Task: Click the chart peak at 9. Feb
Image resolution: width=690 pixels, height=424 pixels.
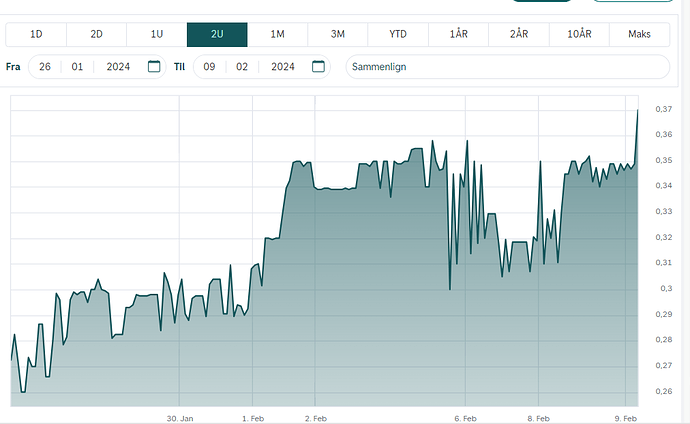Action: tap(638, 110)
